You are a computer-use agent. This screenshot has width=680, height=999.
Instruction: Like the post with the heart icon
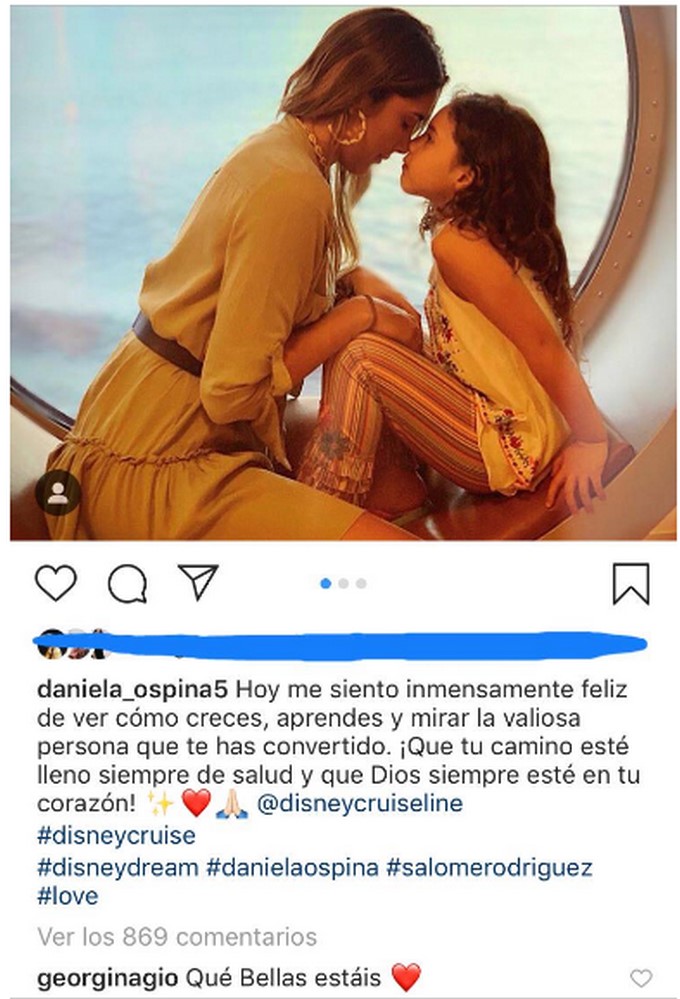click(x=56, y=582)
